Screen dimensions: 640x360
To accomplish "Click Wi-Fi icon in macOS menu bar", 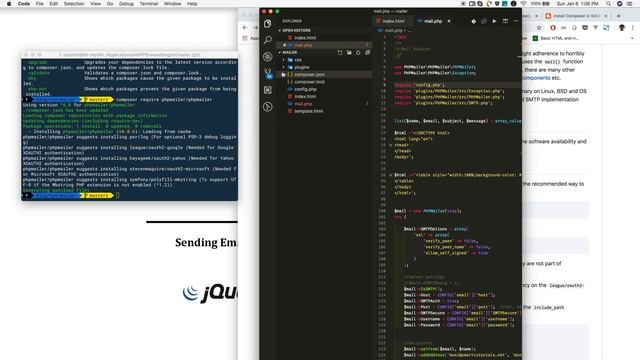I will coord(523,4).
